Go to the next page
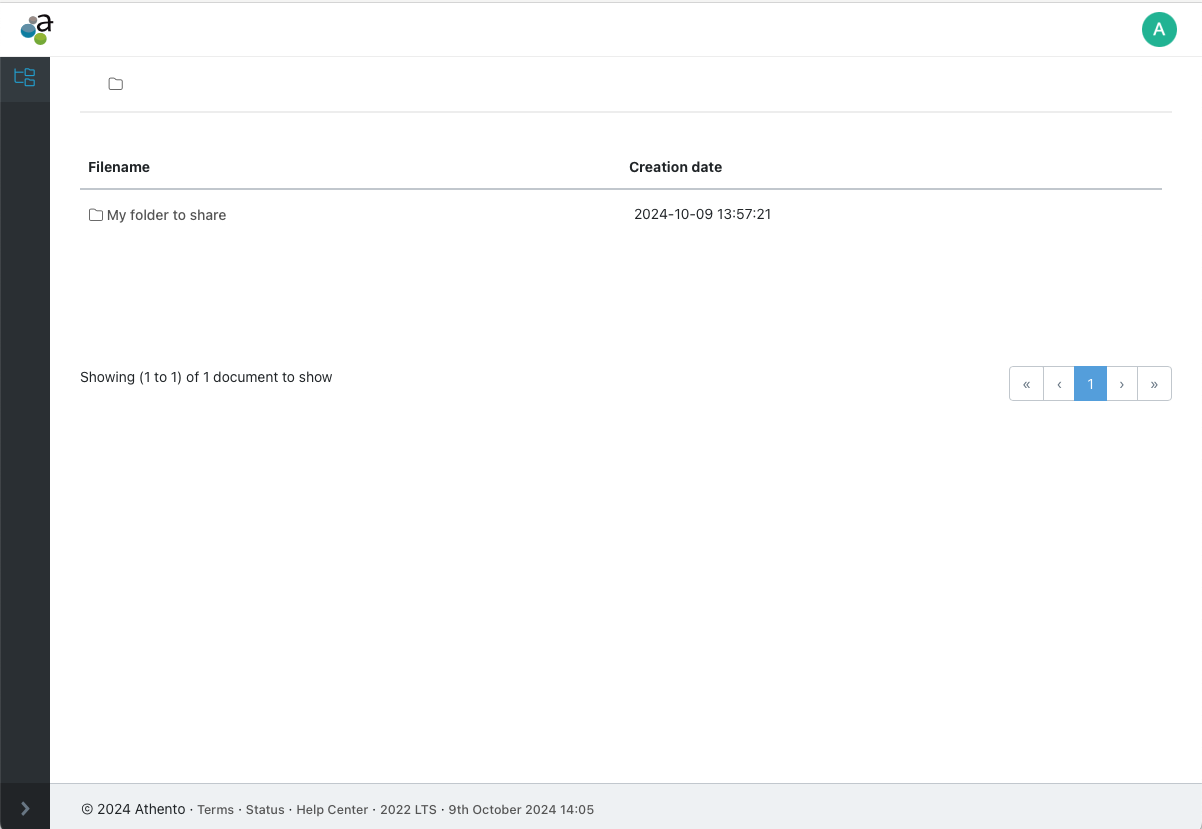The width and height of the screenshot is (1202, 829). pyautogui.click(x=1122, y=384)
